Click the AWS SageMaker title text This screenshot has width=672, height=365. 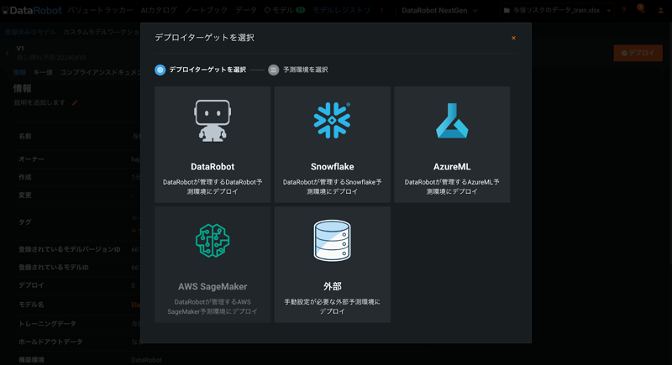pos(213,287)
